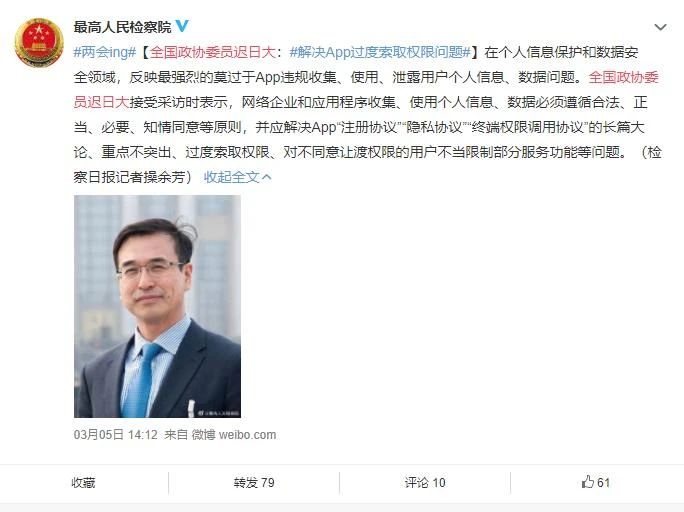Open hashtag #解决App过度索取权限问题#
The height and width of the screenshot is (512, 684).
tap(380, 52)
